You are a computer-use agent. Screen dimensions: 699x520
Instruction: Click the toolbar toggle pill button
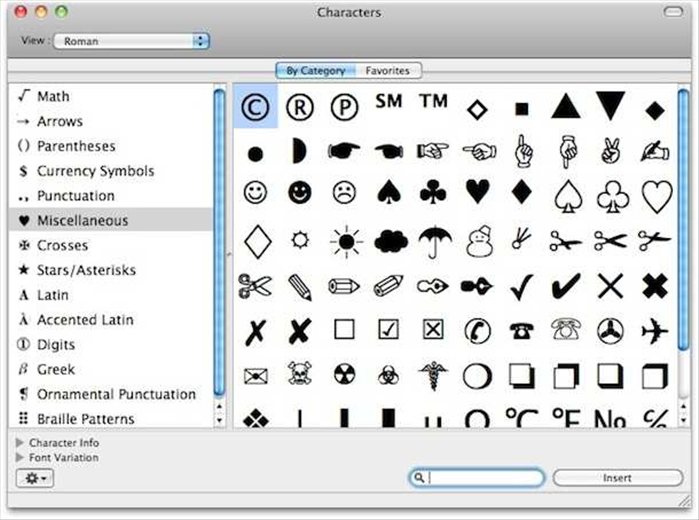[x=673, y=12]
